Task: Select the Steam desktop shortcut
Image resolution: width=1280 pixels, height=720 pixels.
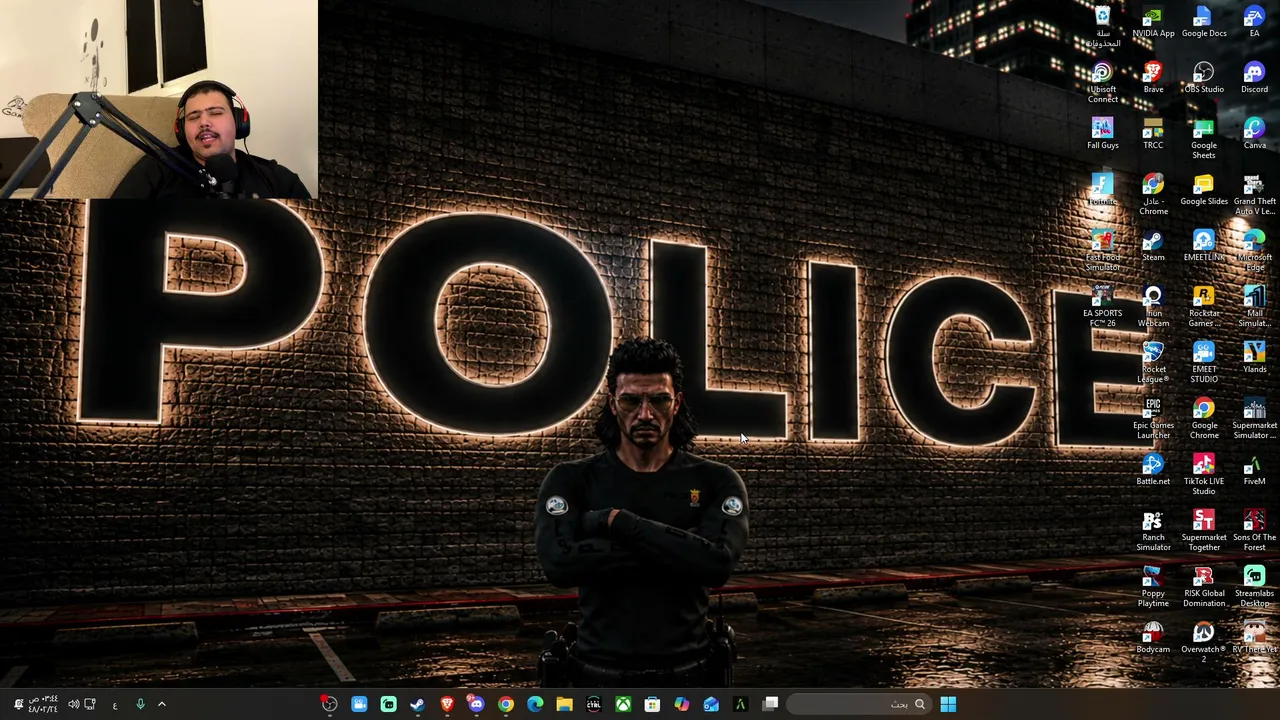Action: point(1153,247)
